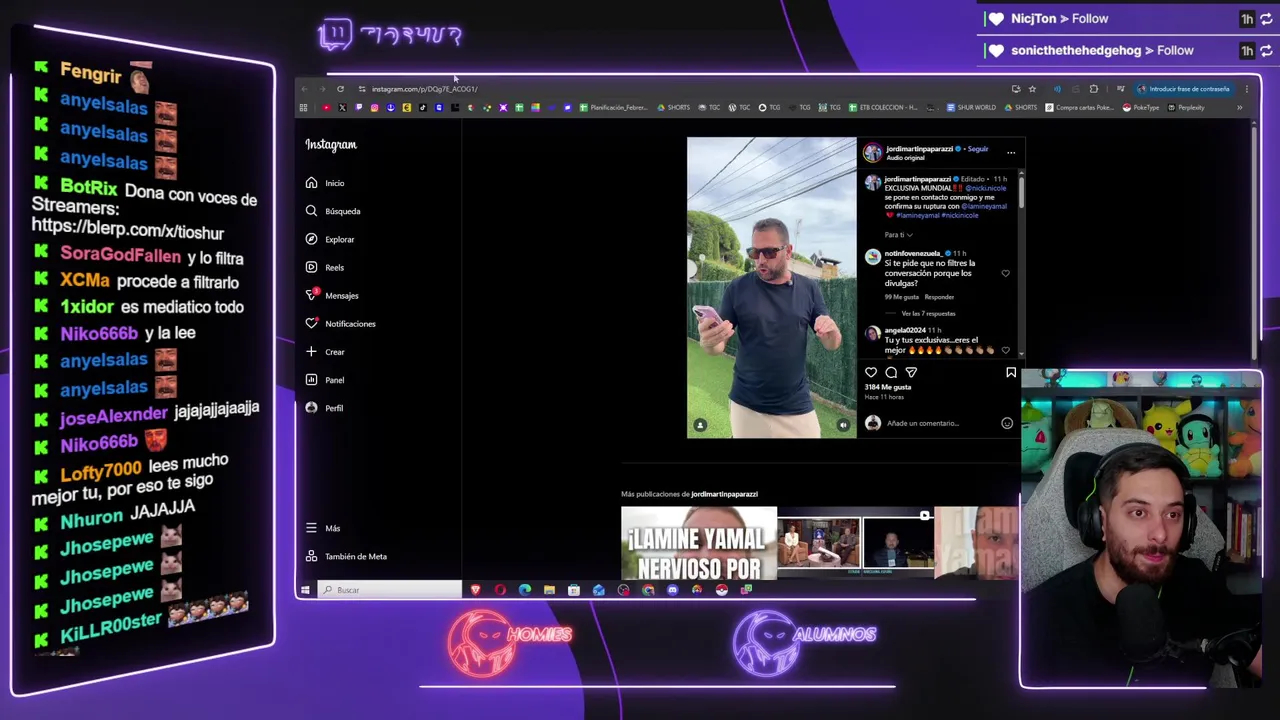Expand bookmarks overflow chevron
Viewport: 1280px width, 720px height.
(1239, 108)
